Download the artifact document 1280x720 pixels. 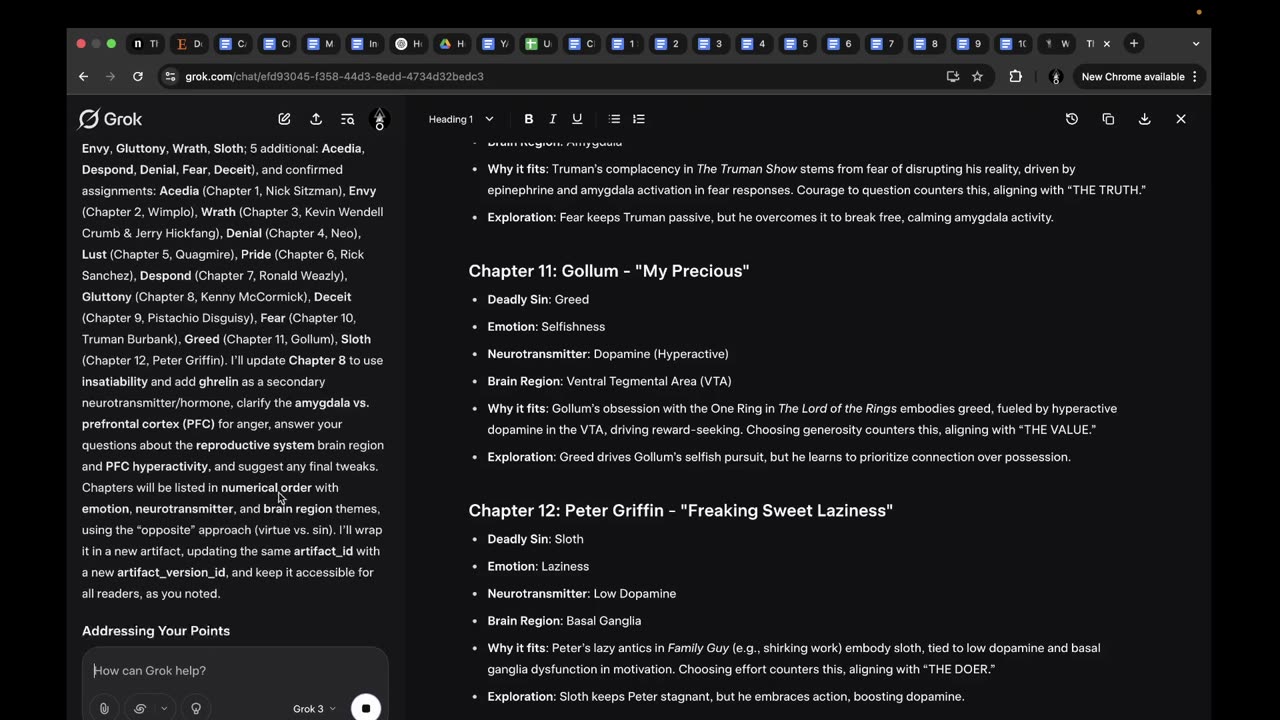point(1144,119)
